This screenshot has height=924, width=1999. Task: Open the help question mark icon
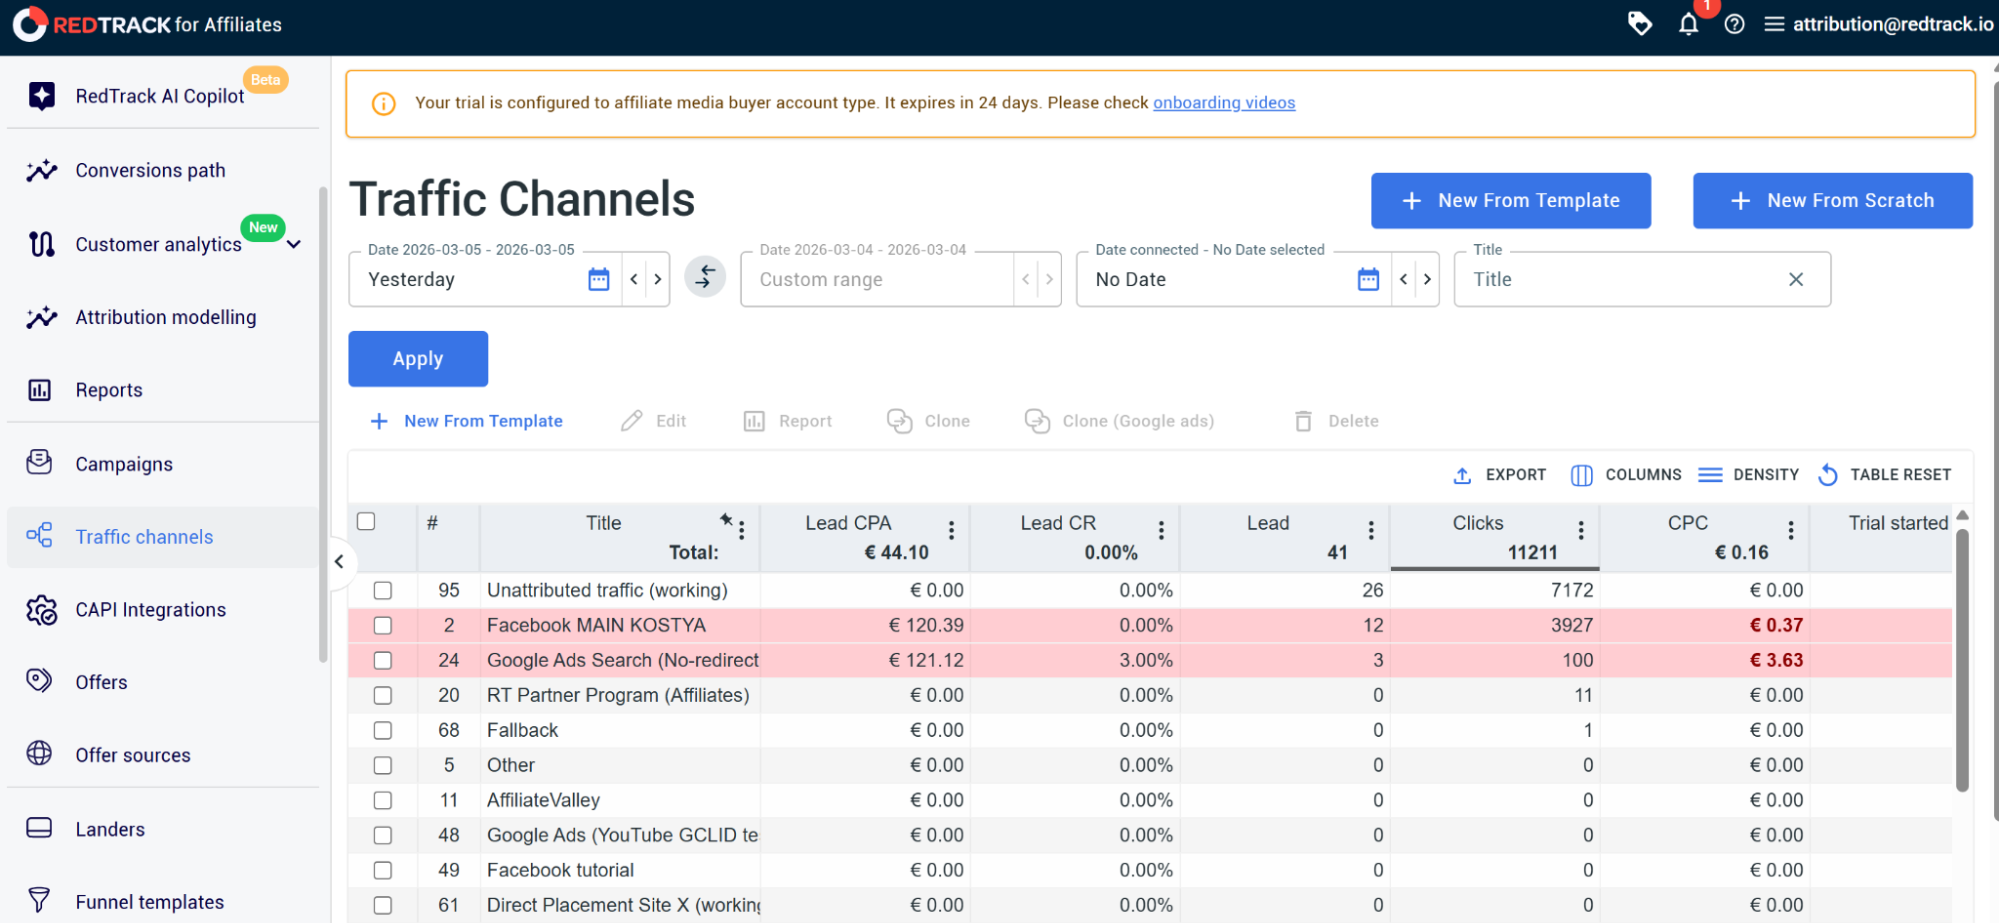pos(1735,24)
